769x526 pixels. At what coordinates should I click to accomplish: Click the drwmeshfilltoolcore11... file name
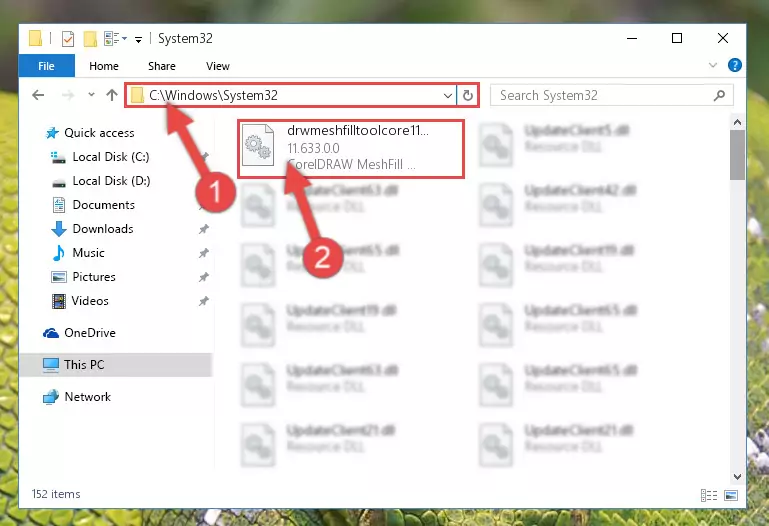(x=358, y=130)
